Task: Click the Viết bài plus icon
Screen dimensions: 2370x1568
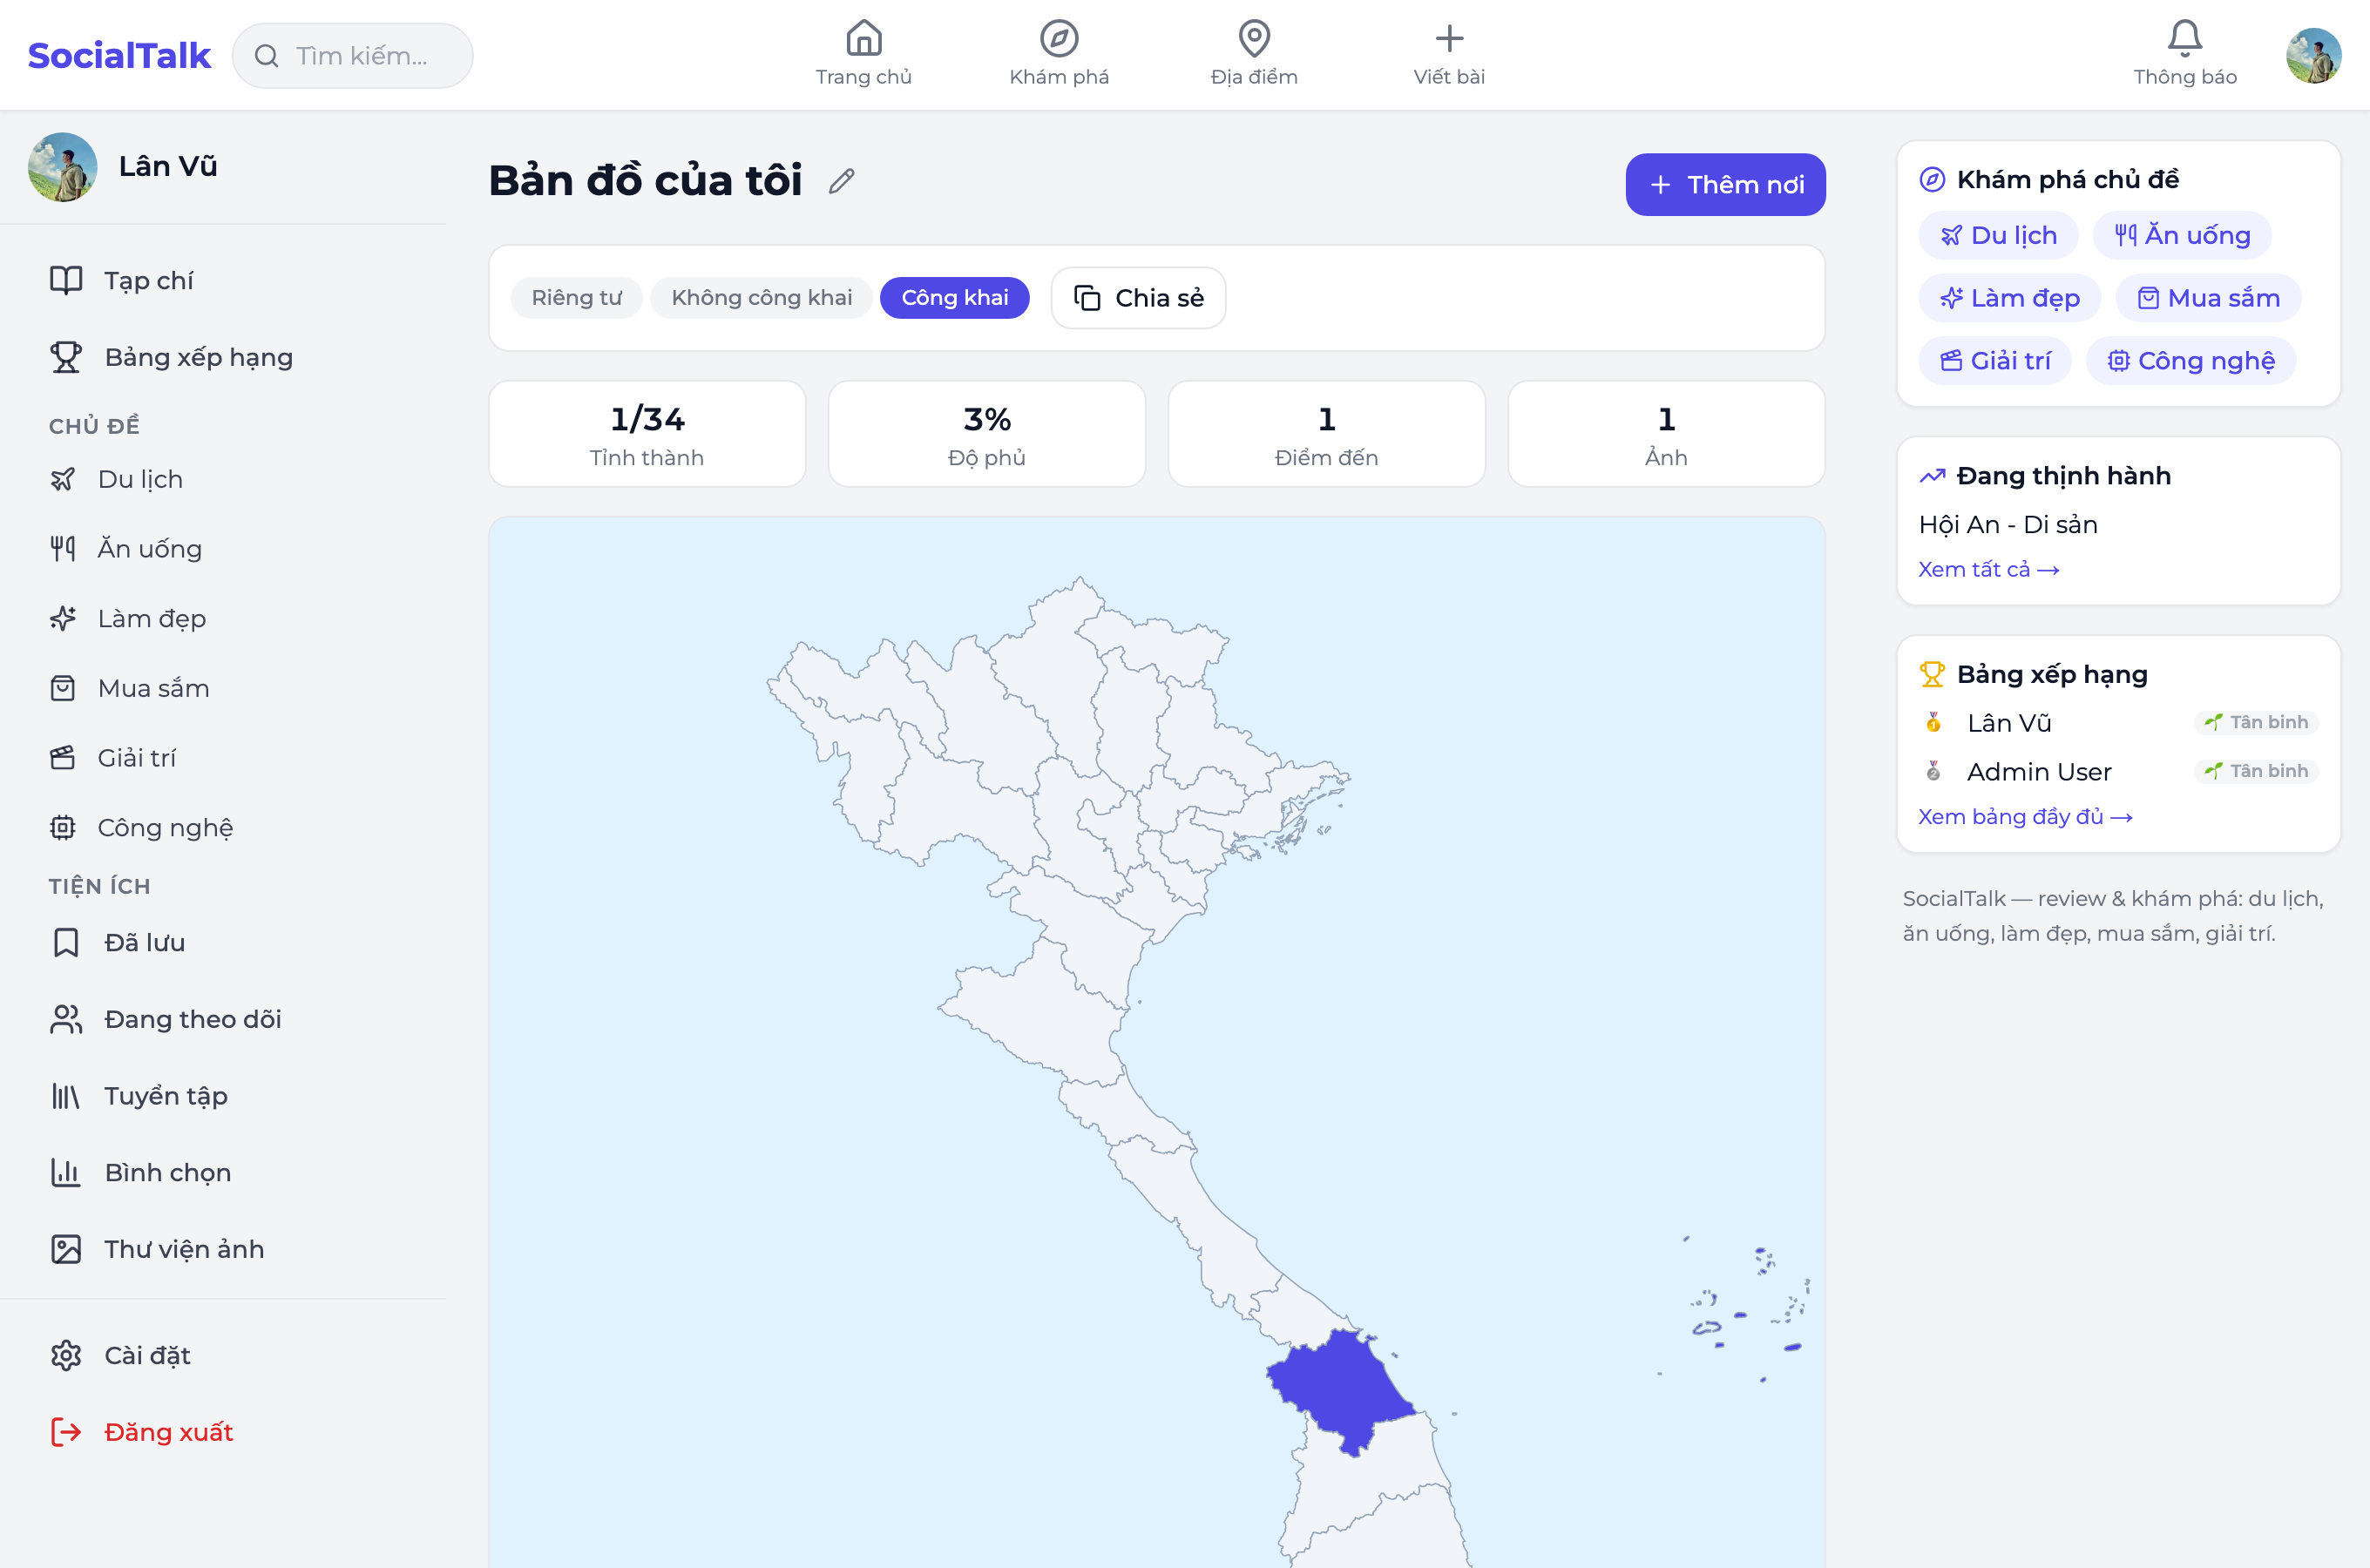Action: [x=1449, y=39]
